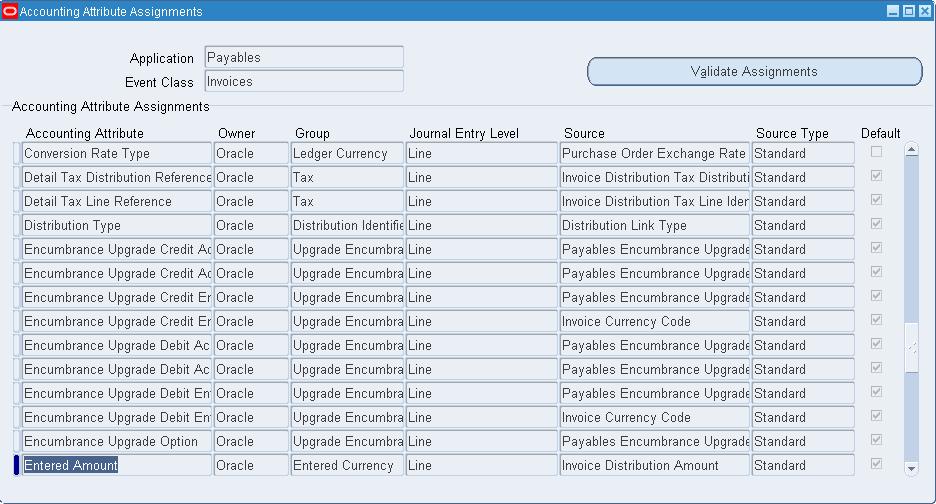The height and width of the screenshot is (504, 936).
Task: Select the Encumbrance Upgrade Option attribute
Action: pyautogui.click(x=117, y=441)
